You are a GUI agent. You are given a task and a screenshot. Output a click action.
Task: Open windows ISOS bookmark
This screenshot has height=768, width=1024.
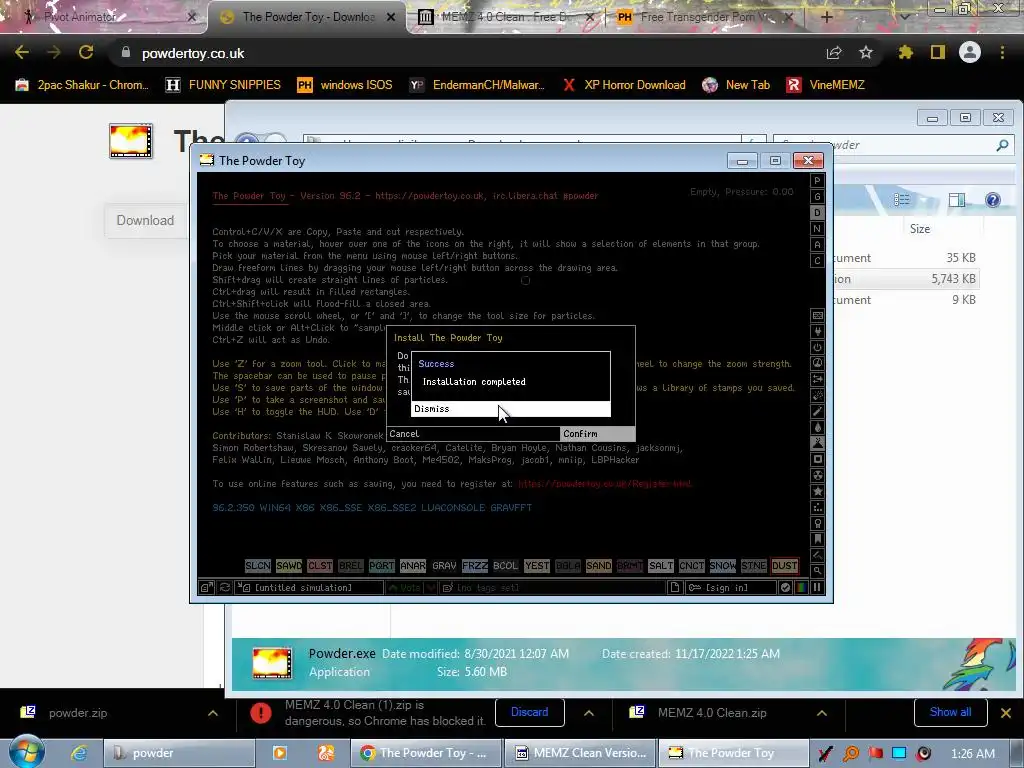click(x=345, y=85)
